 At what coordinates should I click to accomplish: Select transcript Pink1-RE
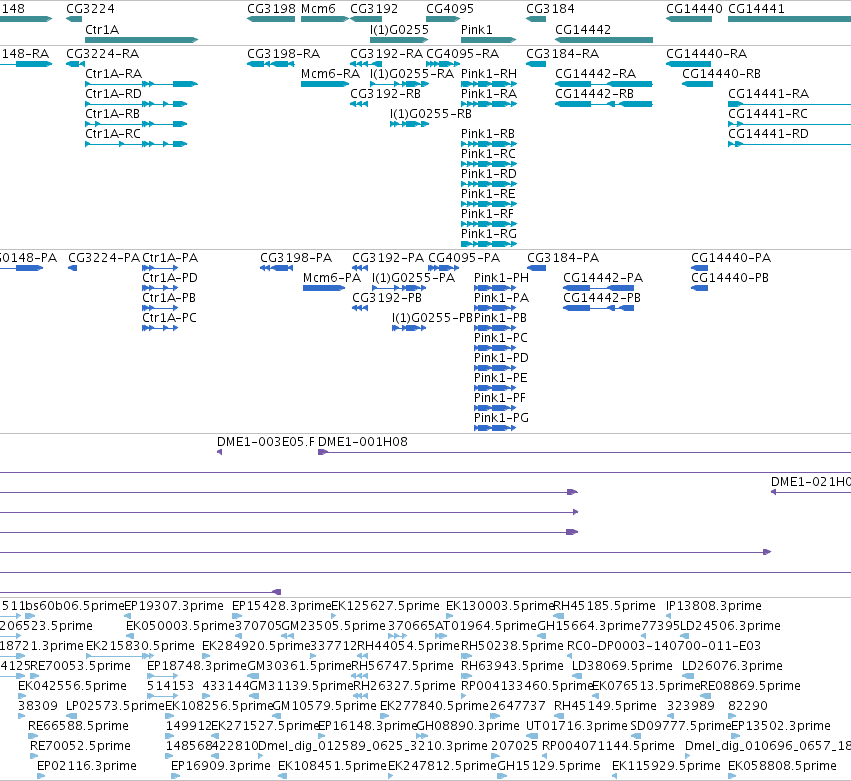click(x=489, y=204)
